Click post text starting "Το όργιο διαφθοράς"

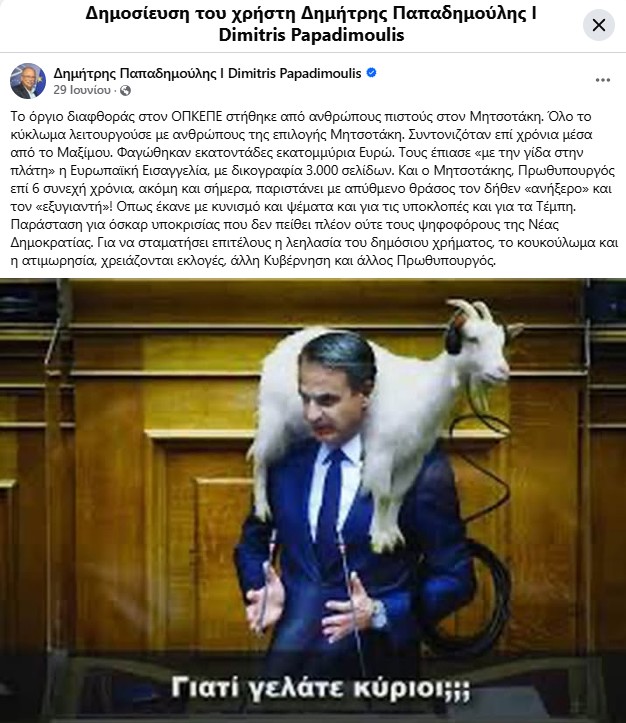(x=313, y=188)
